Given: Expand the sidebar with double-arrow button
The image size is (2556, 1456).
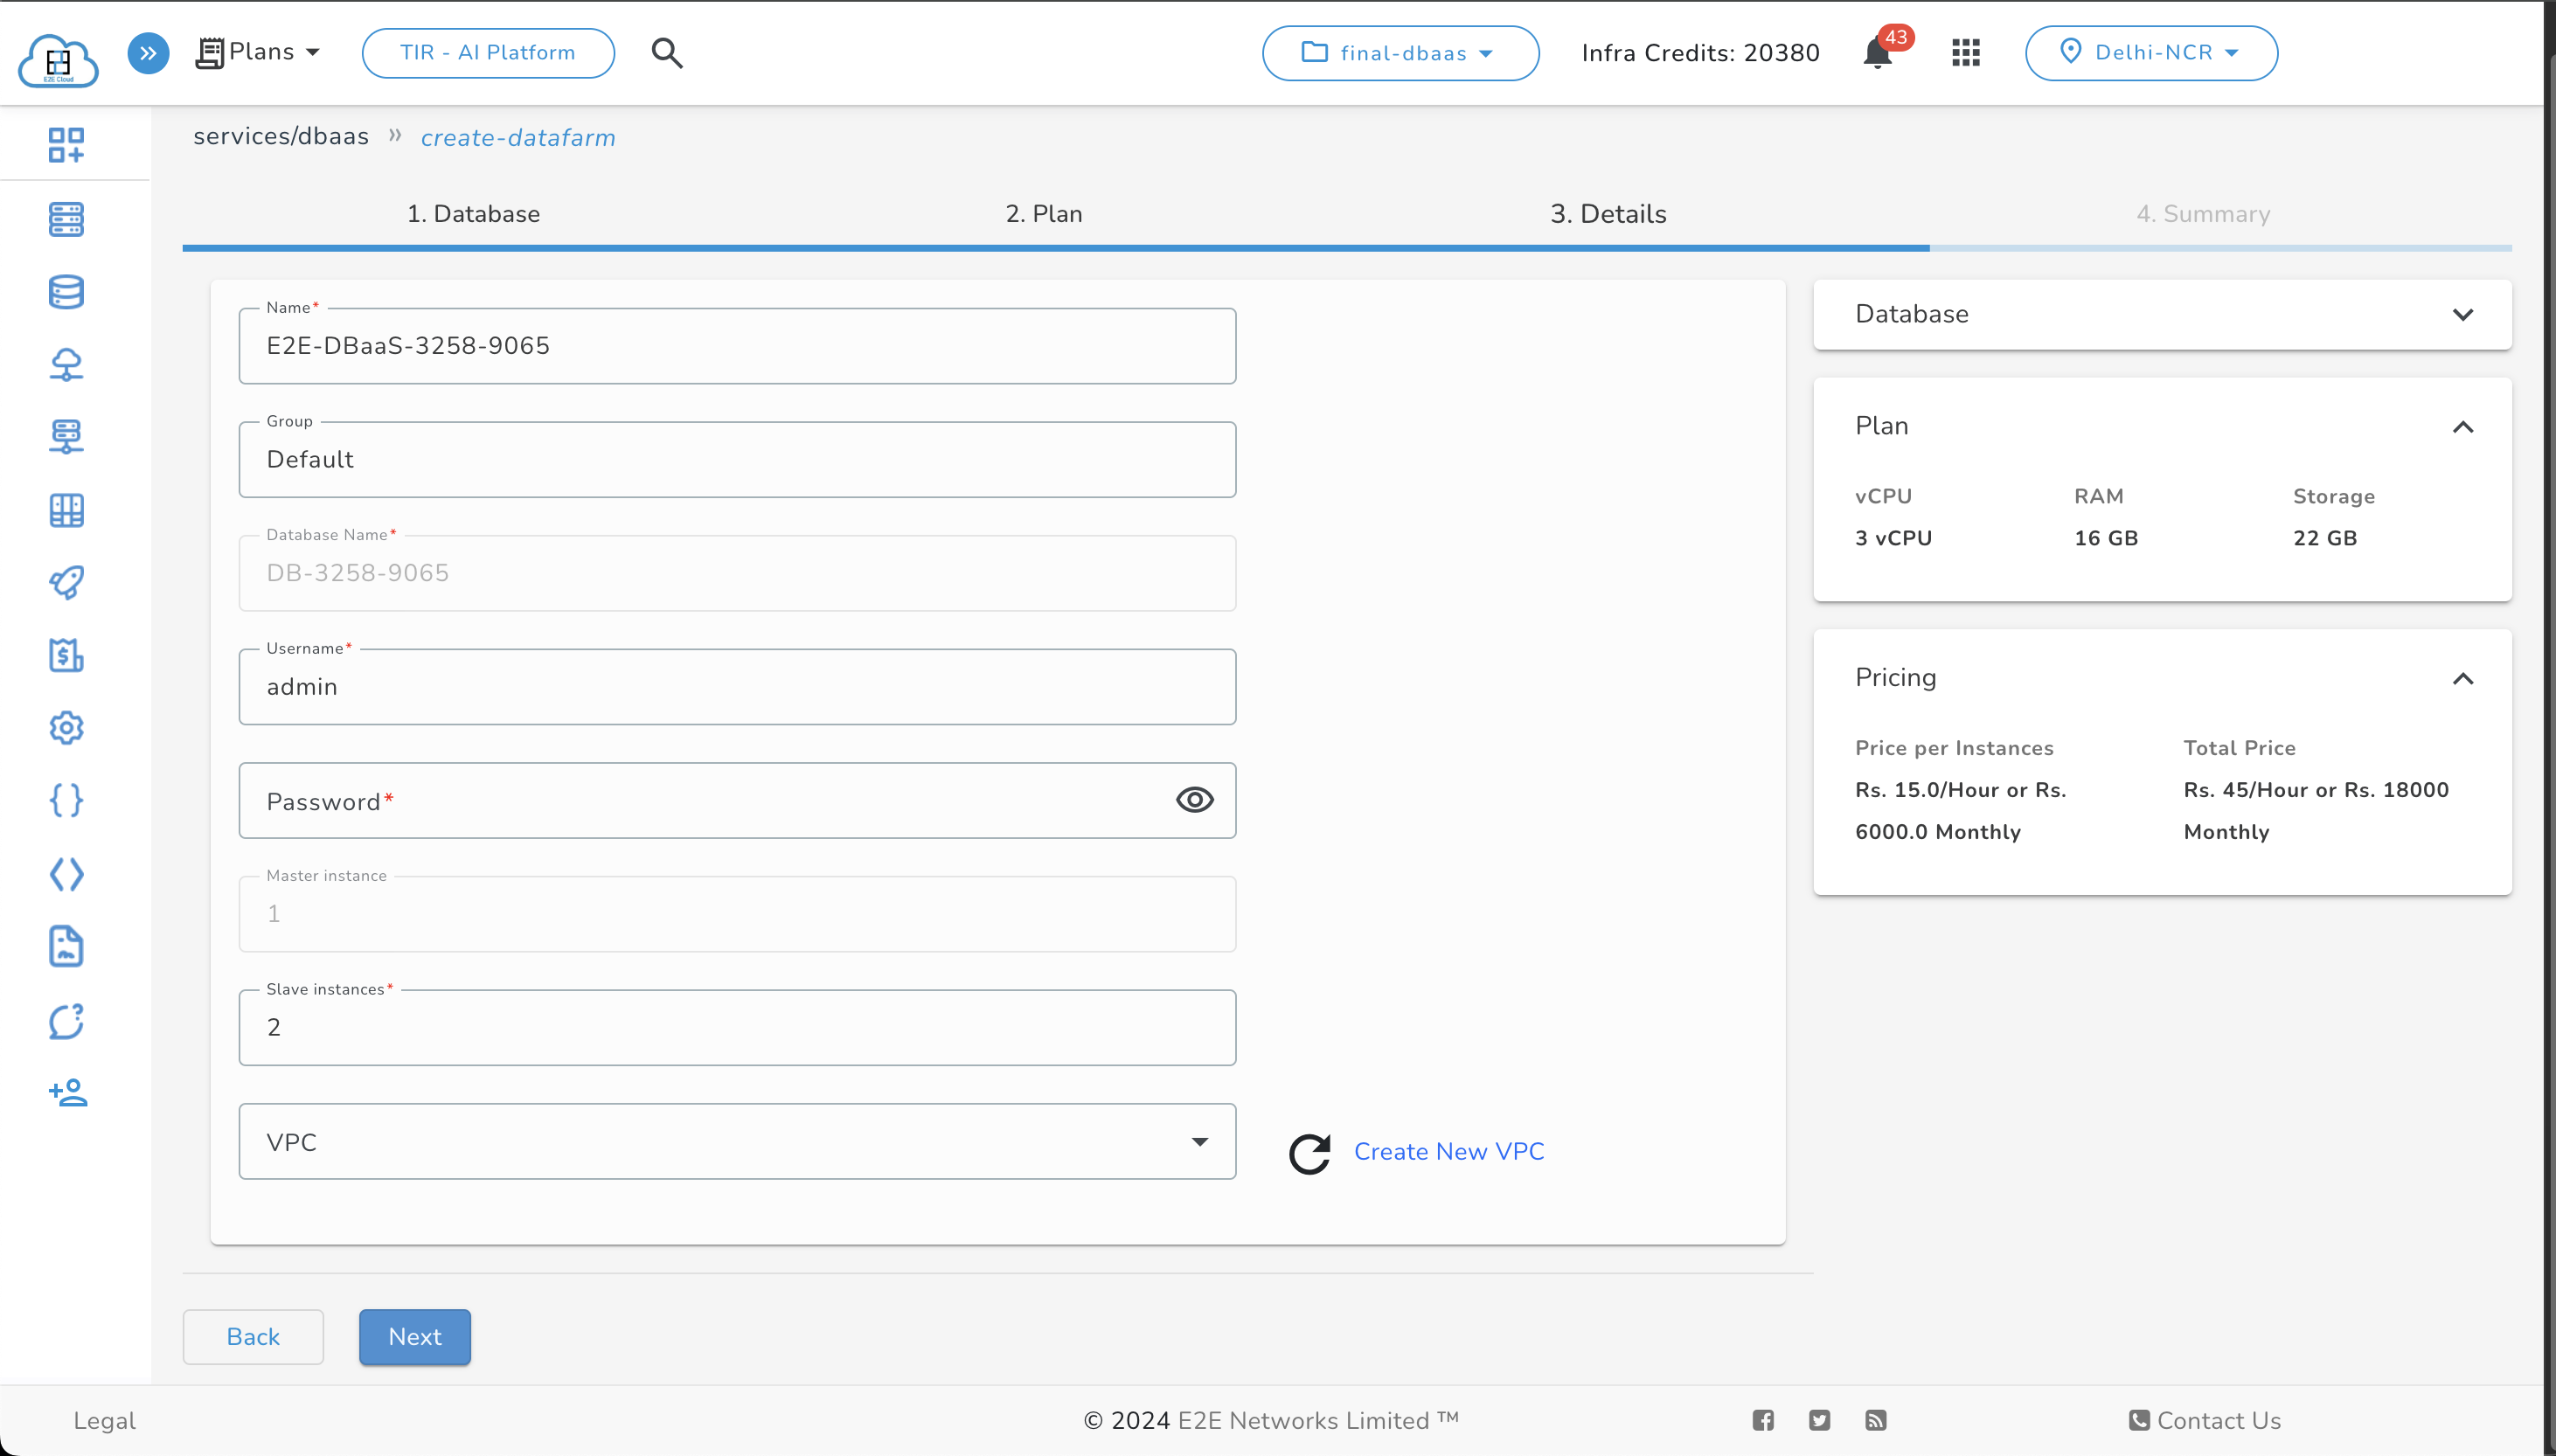Looking at the screenshot, I should click(x=148, y=53).
